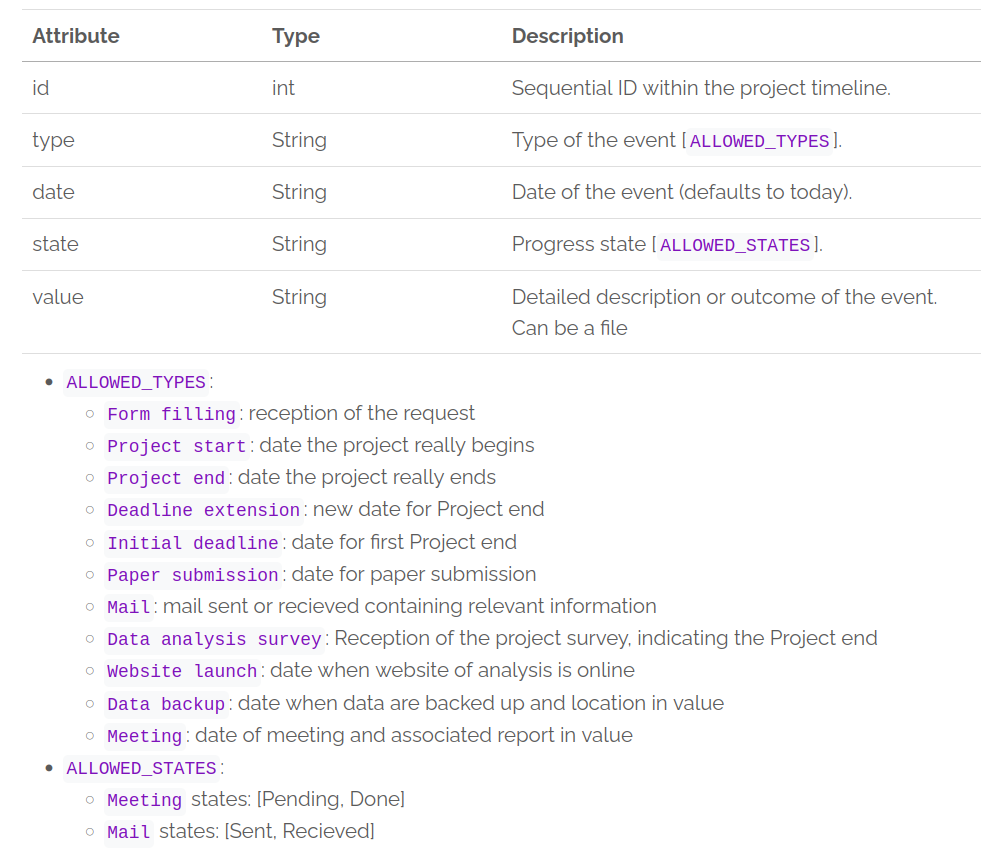Select the 'id' attribute cell

(x=41, y=88)
